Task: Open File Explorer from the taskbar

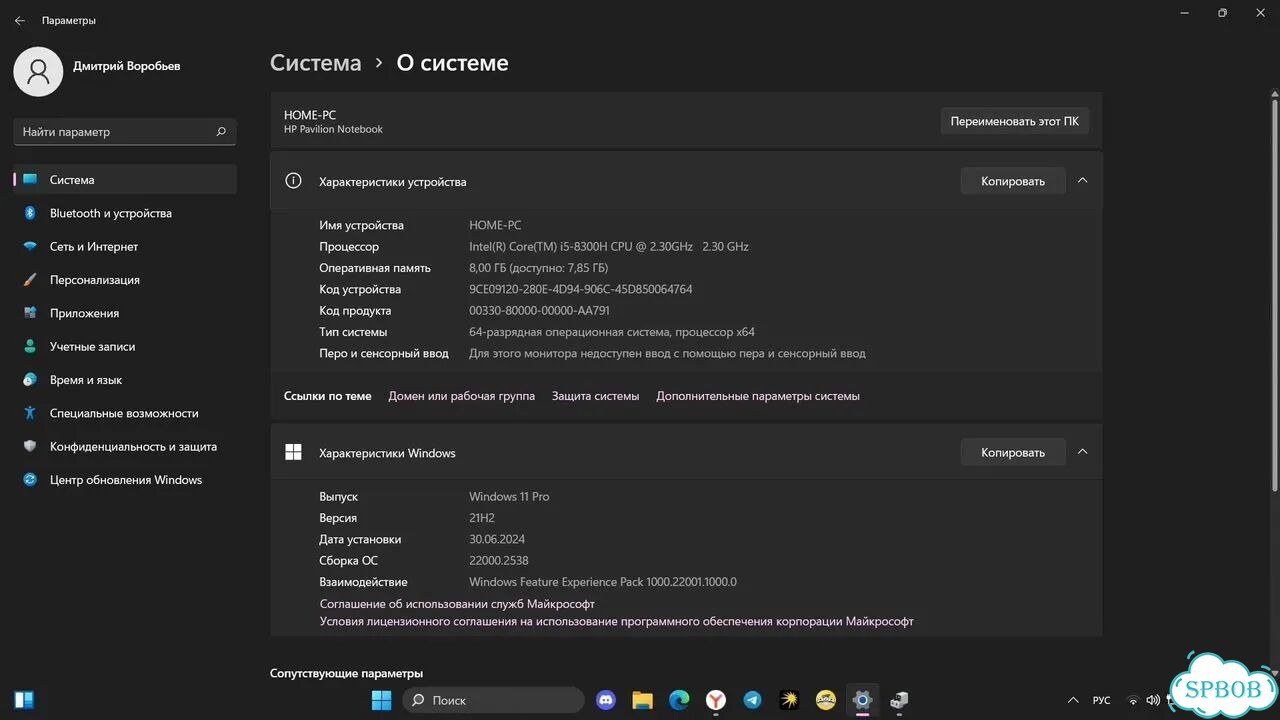Action: point(642,700)
